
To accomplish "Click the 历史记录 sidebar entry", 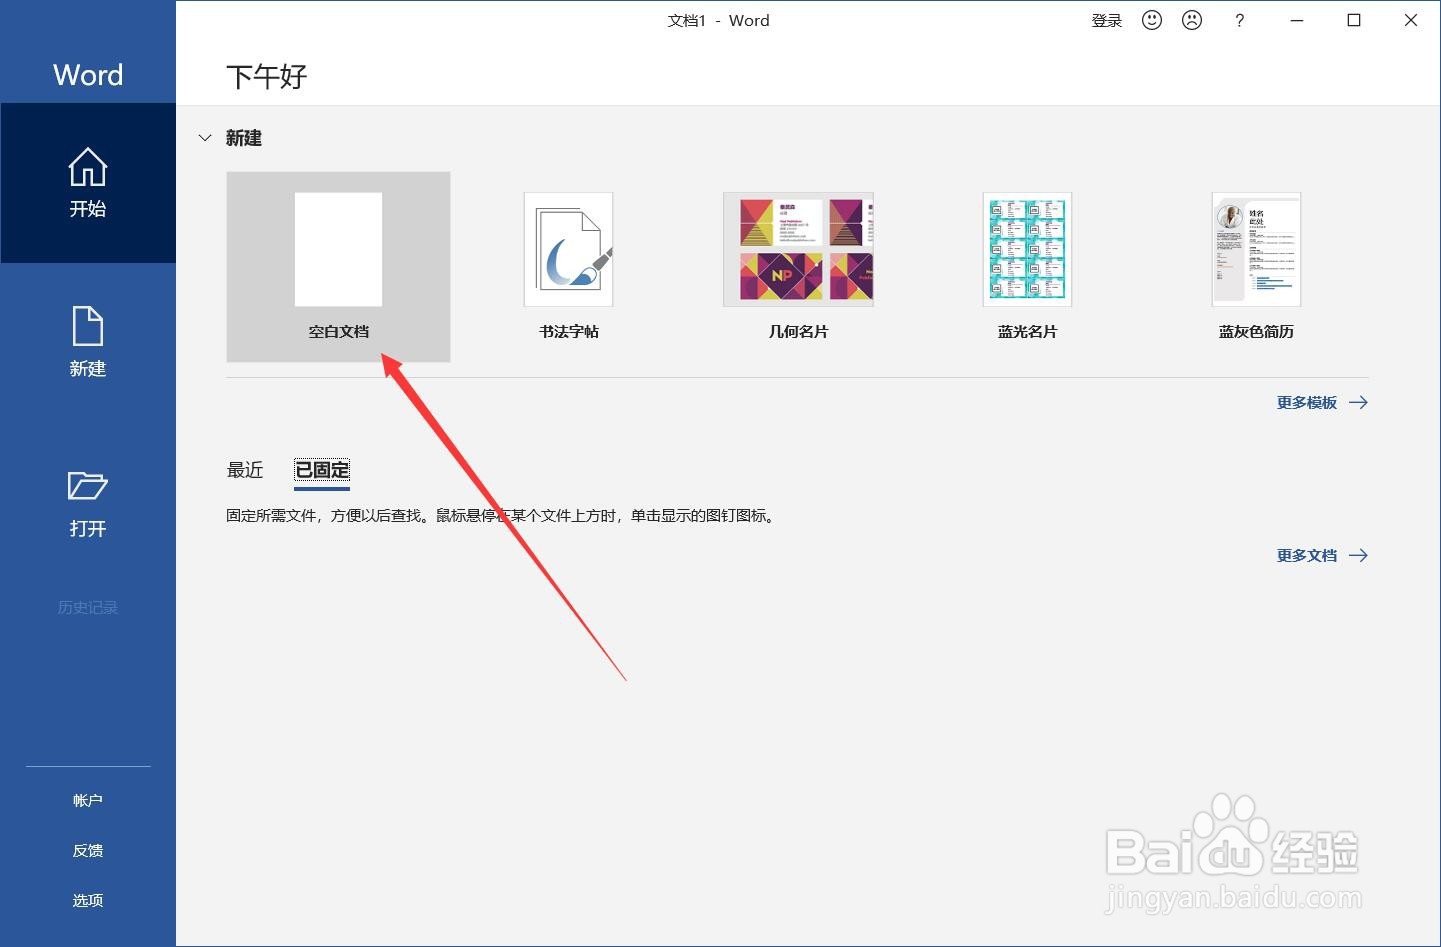I will pyautogui.click(x=88, y=608).
